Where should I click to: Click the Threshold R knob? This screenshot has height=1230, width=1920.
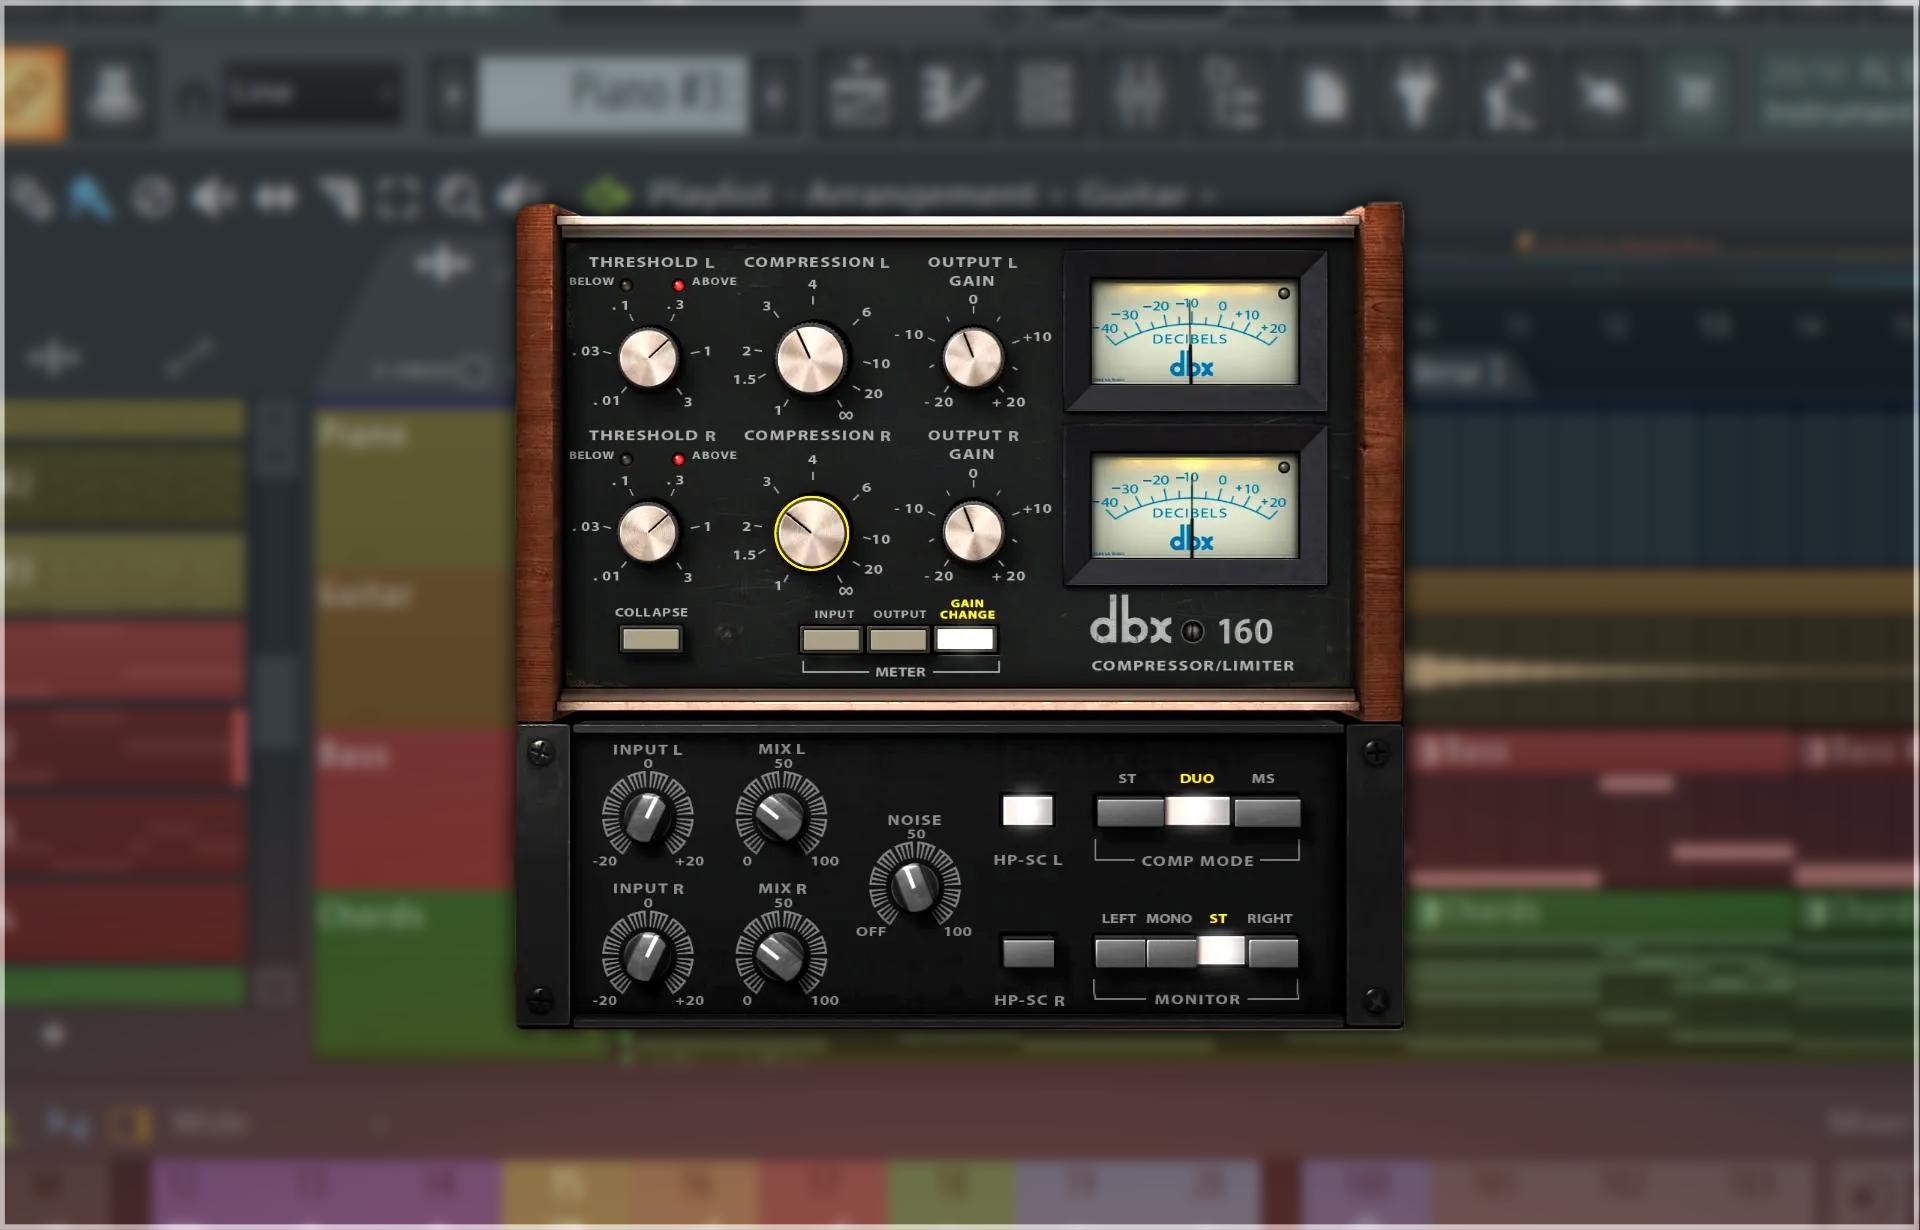(648, 532)
